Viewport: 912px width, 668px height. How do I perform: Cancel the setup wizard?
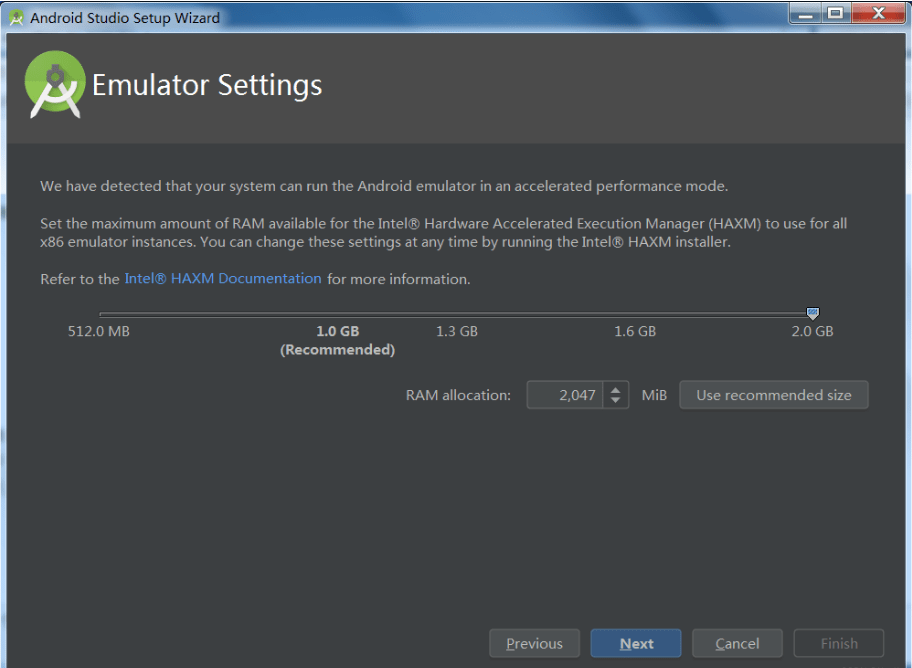click(737, 644)
